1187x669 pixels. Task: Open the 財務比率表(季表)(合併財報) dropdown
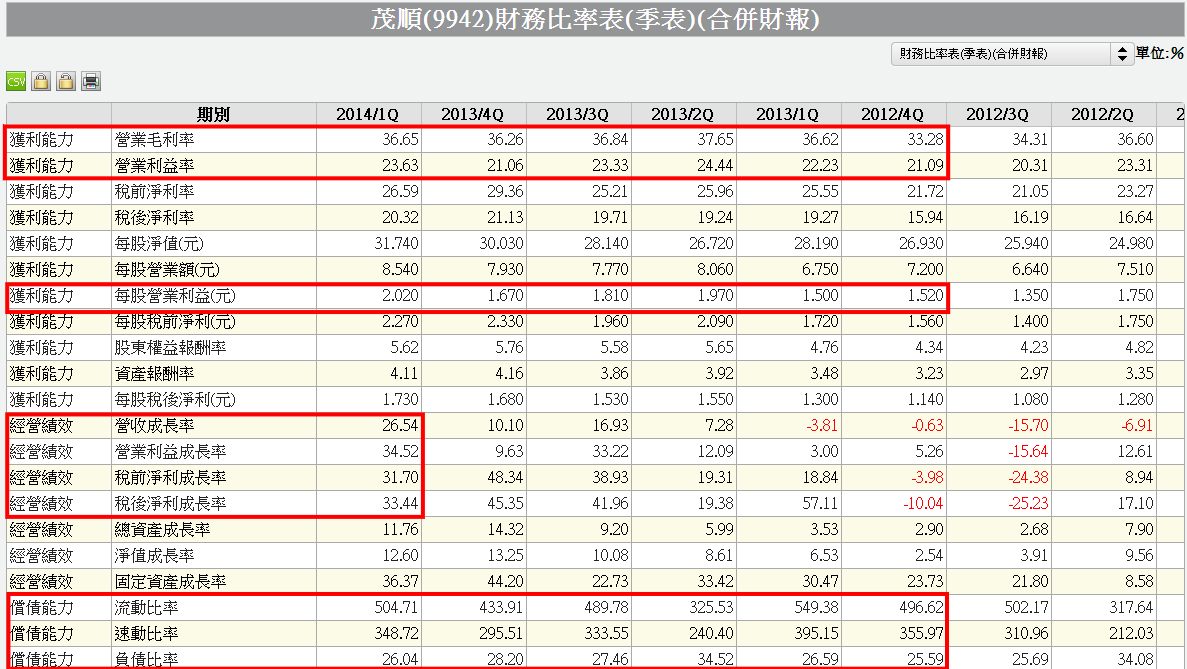[1012, 54]
